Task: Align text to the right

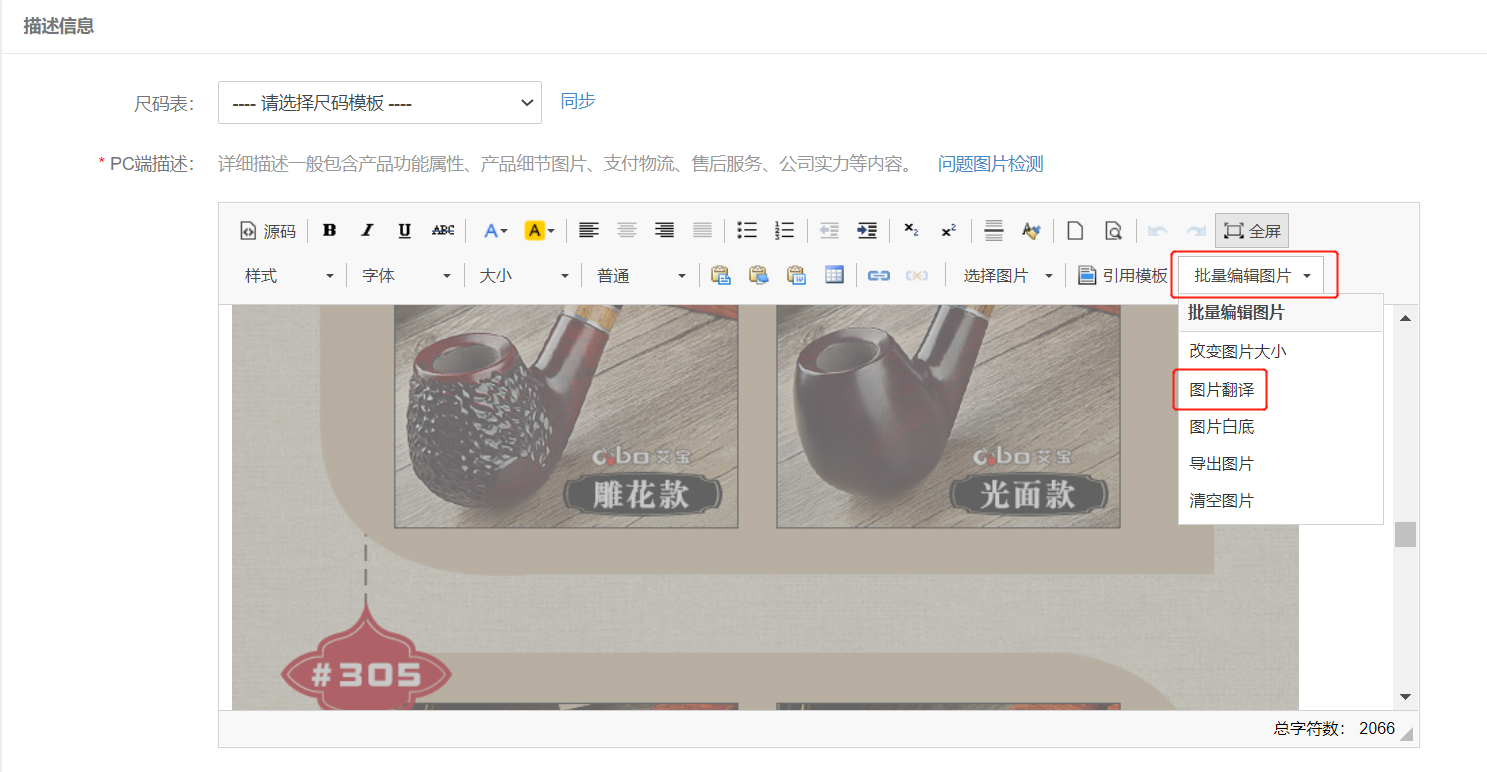Action: pos(665,231)
